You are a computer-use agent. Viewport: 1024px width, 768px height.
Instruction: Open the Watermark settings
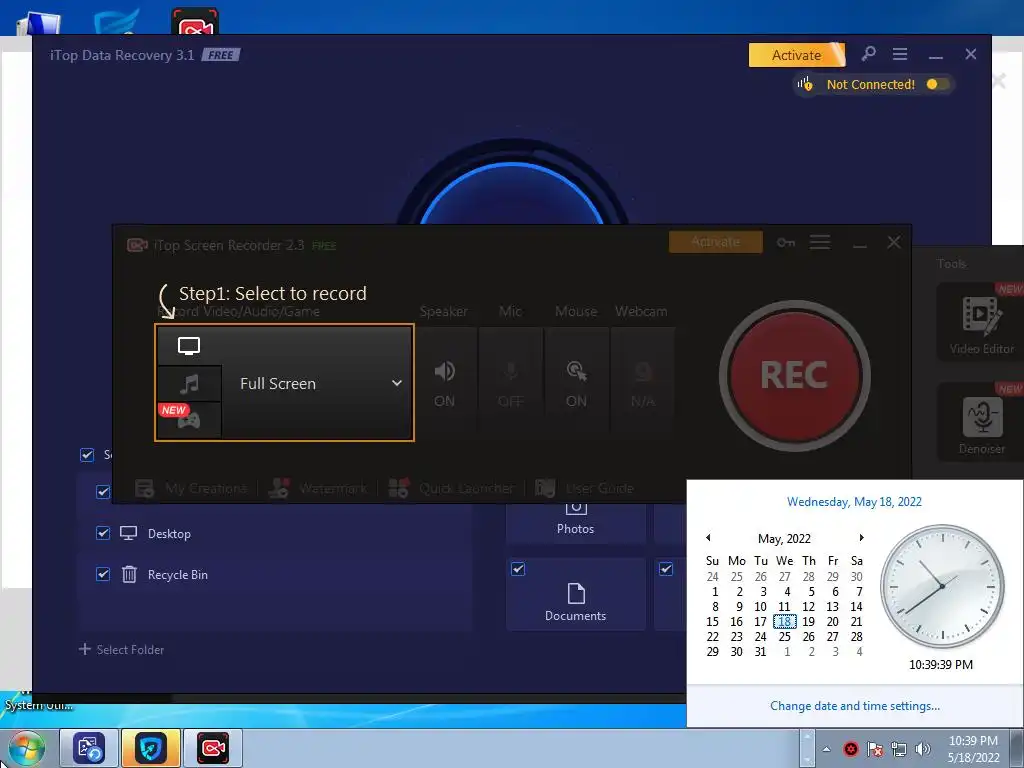(319, 488)
